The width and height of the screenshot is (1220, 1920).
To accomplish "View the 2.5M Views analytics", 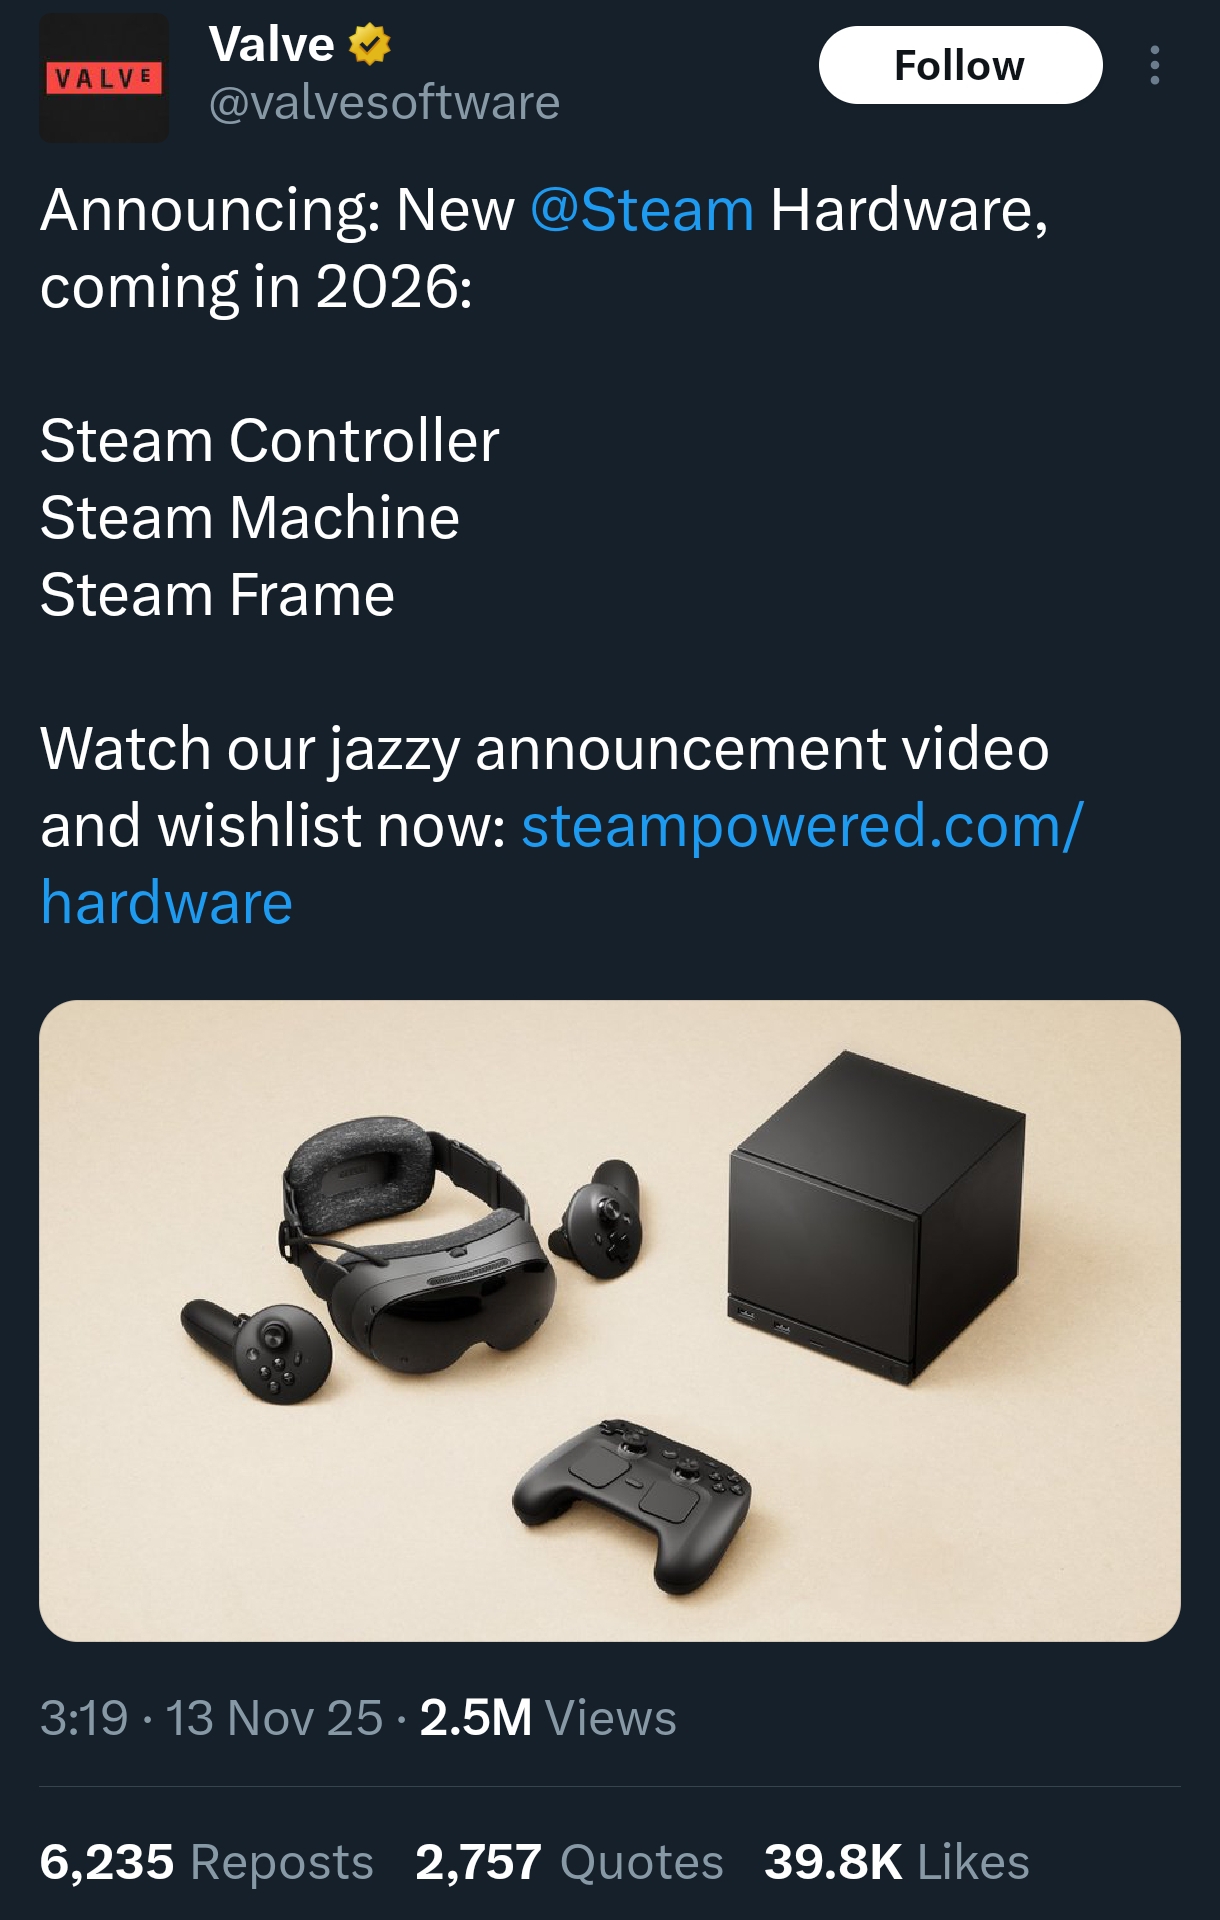I will (x=548, y=1718).
